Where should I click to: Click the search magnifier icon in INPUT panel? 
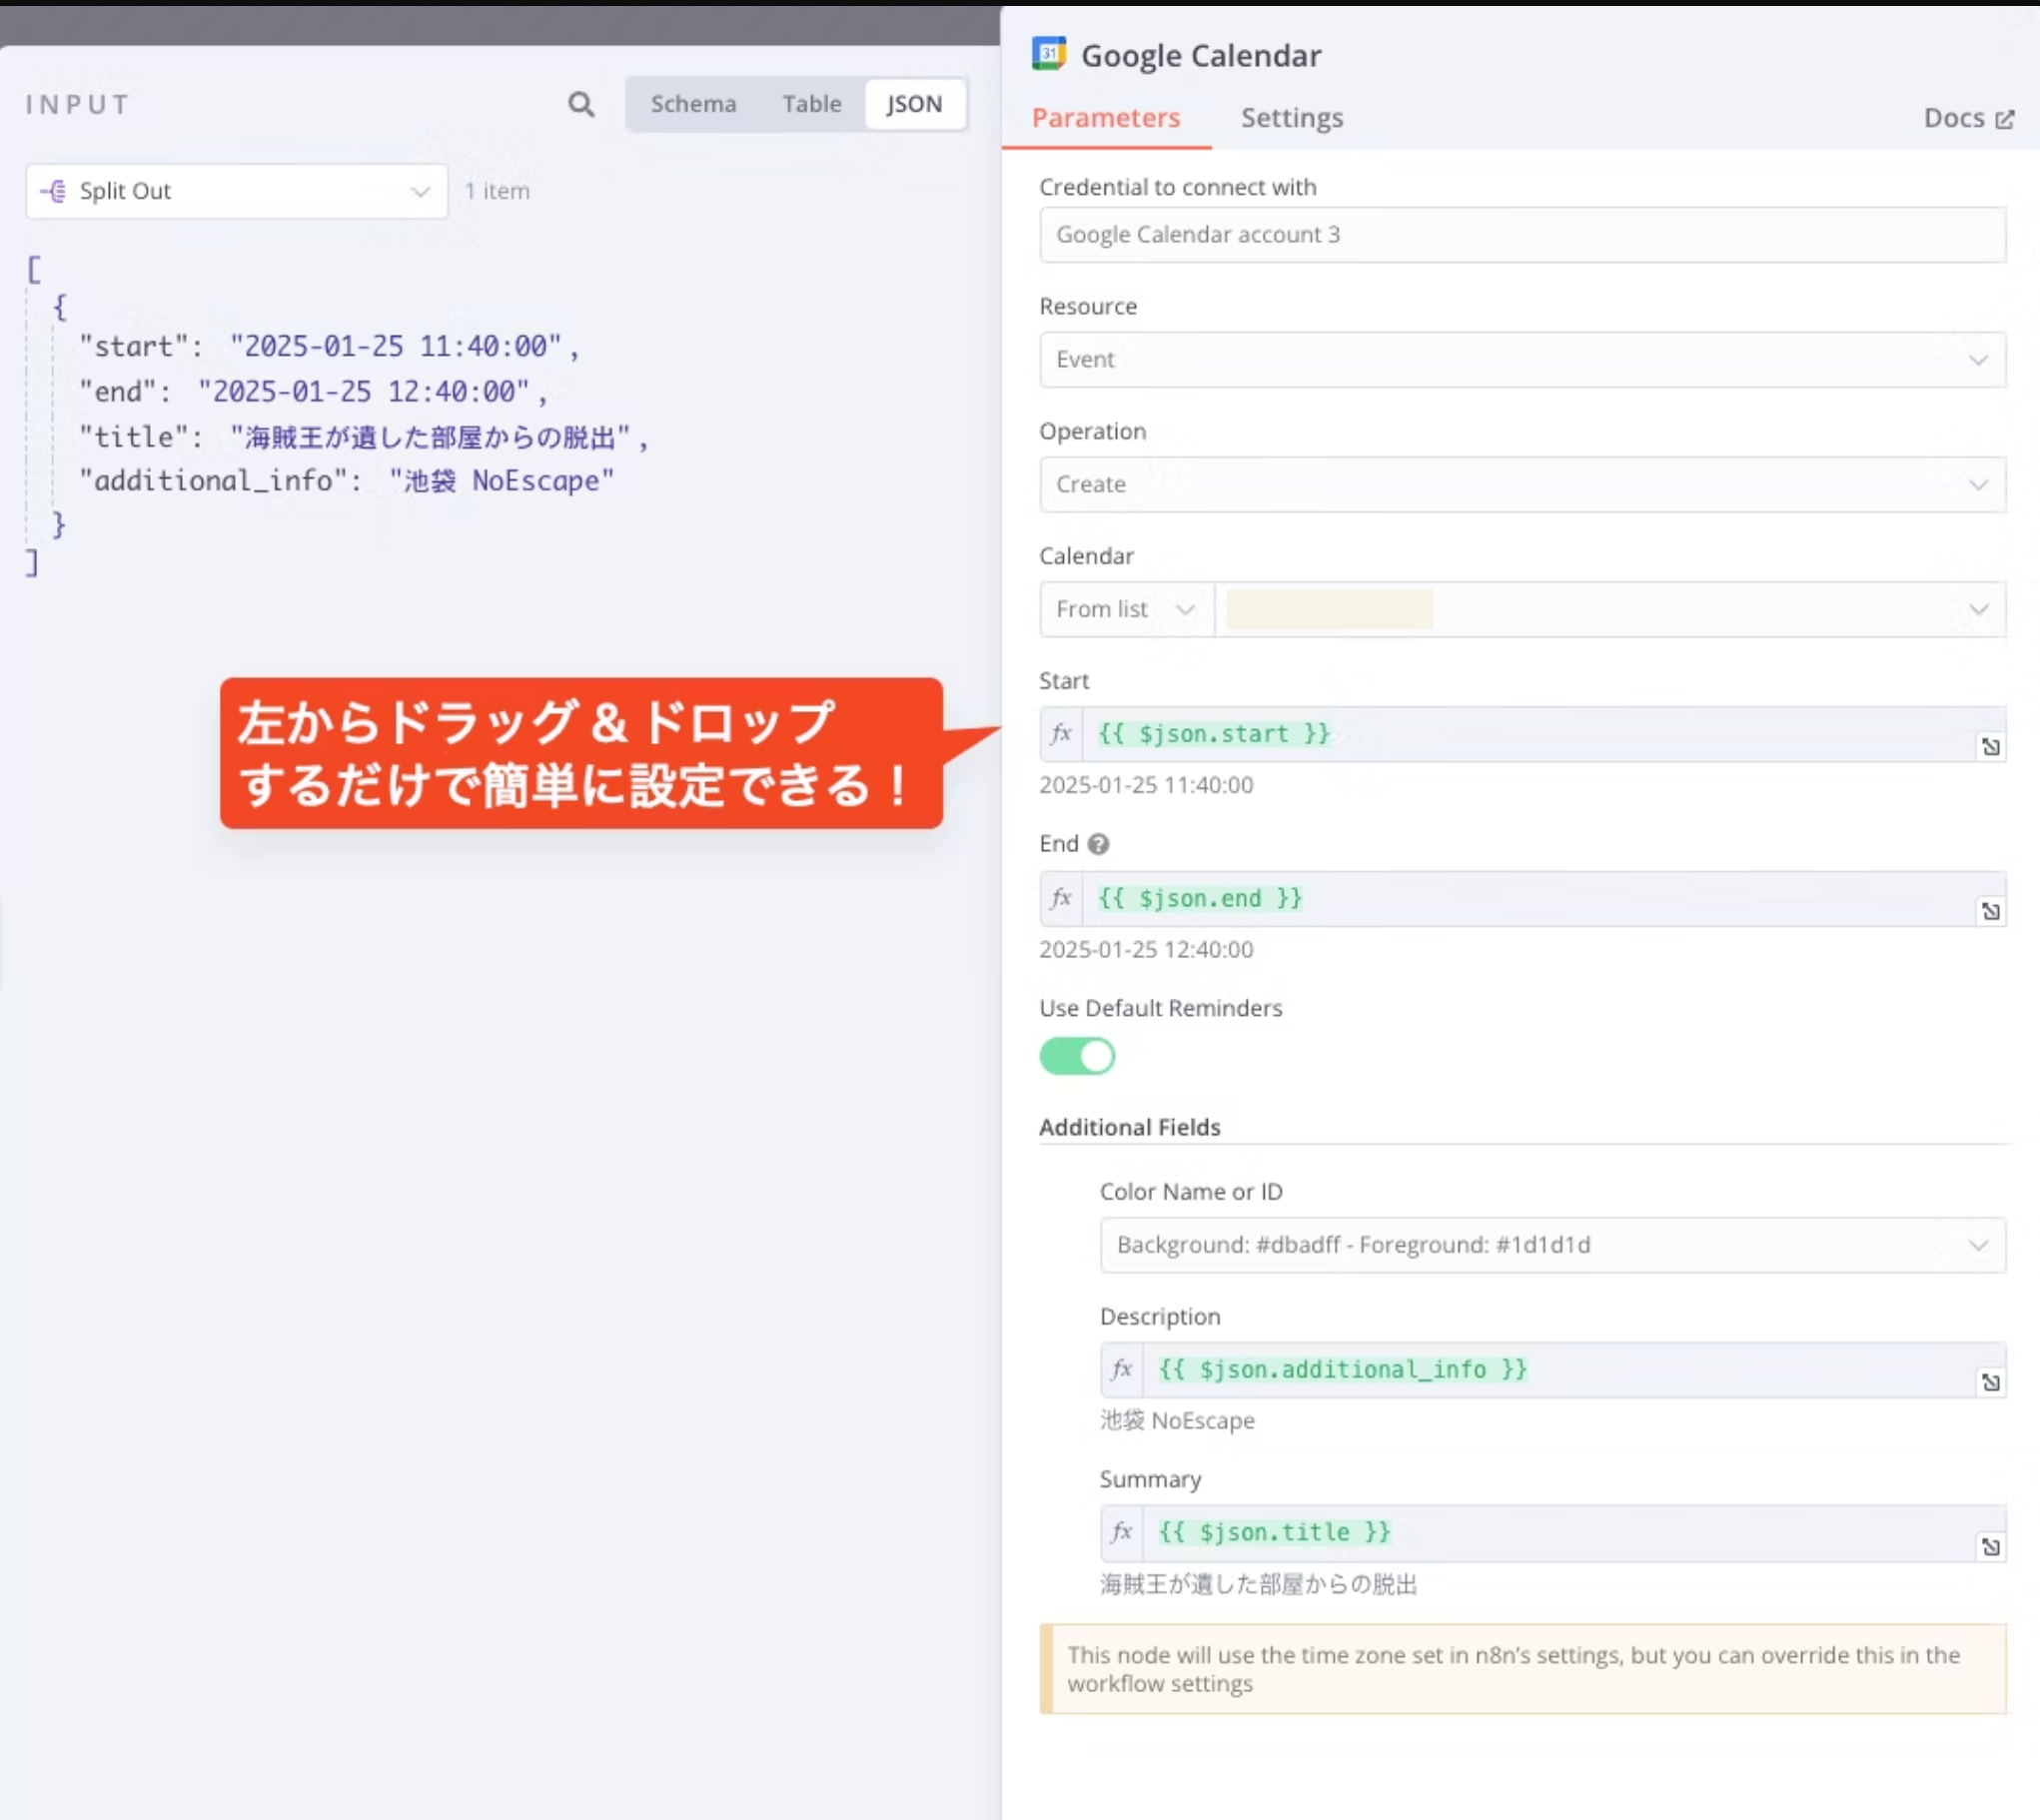point(581,104)
